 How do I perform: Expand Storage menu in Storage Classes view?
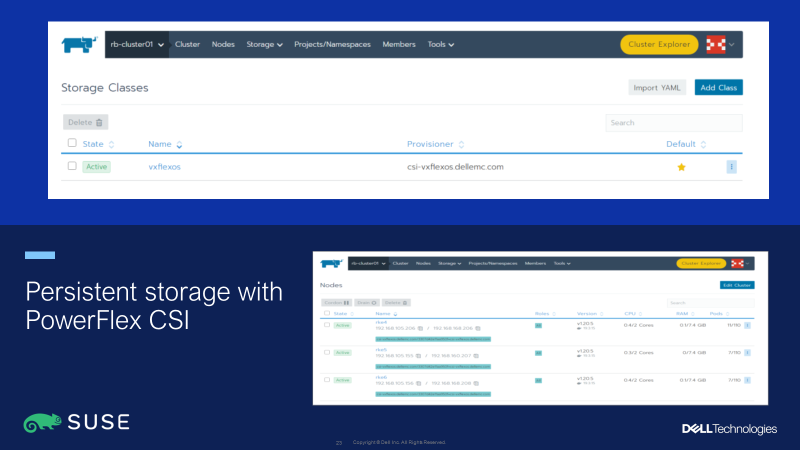(x=264, y=44)
